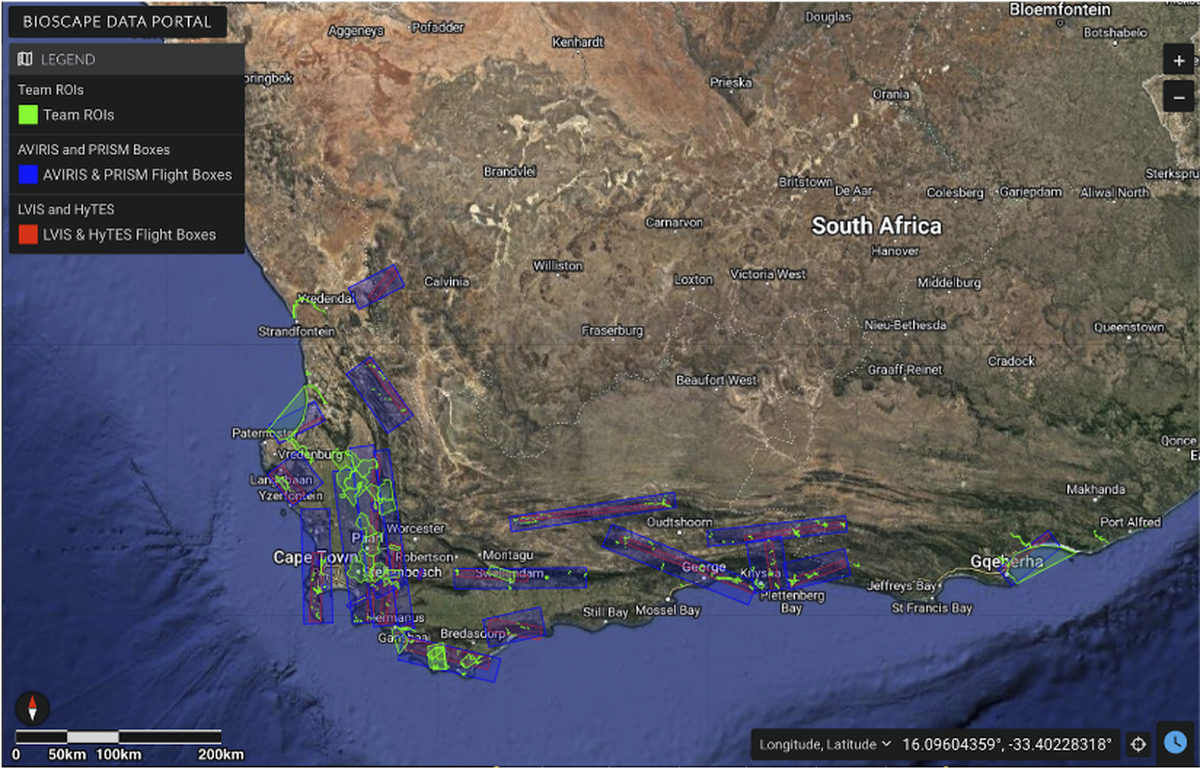
Task: Click the 'Graaff-Reinet' town label
Action: point(904,370)
